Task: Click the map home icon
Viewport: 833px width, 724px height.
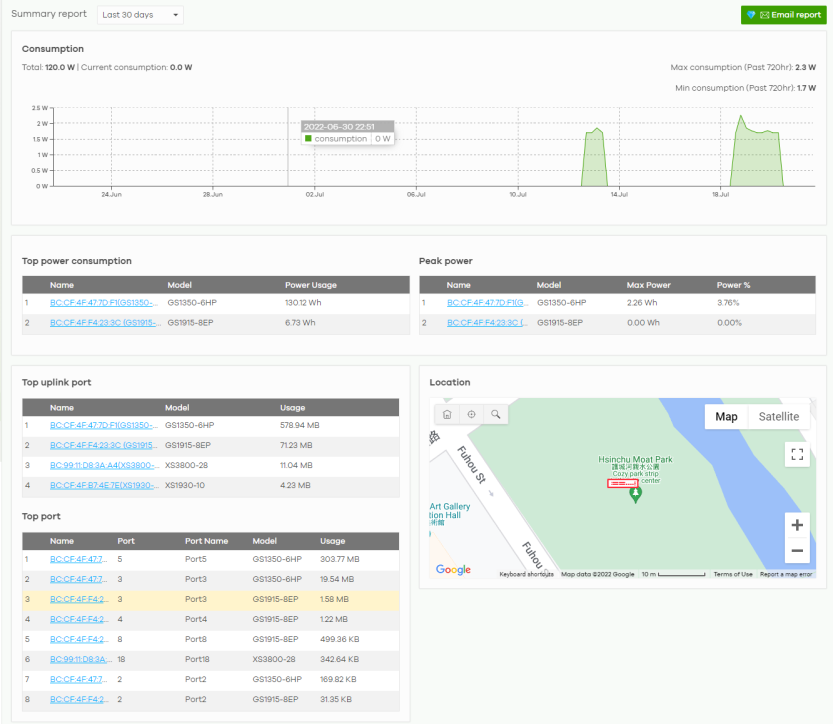Action: (447, 414)
